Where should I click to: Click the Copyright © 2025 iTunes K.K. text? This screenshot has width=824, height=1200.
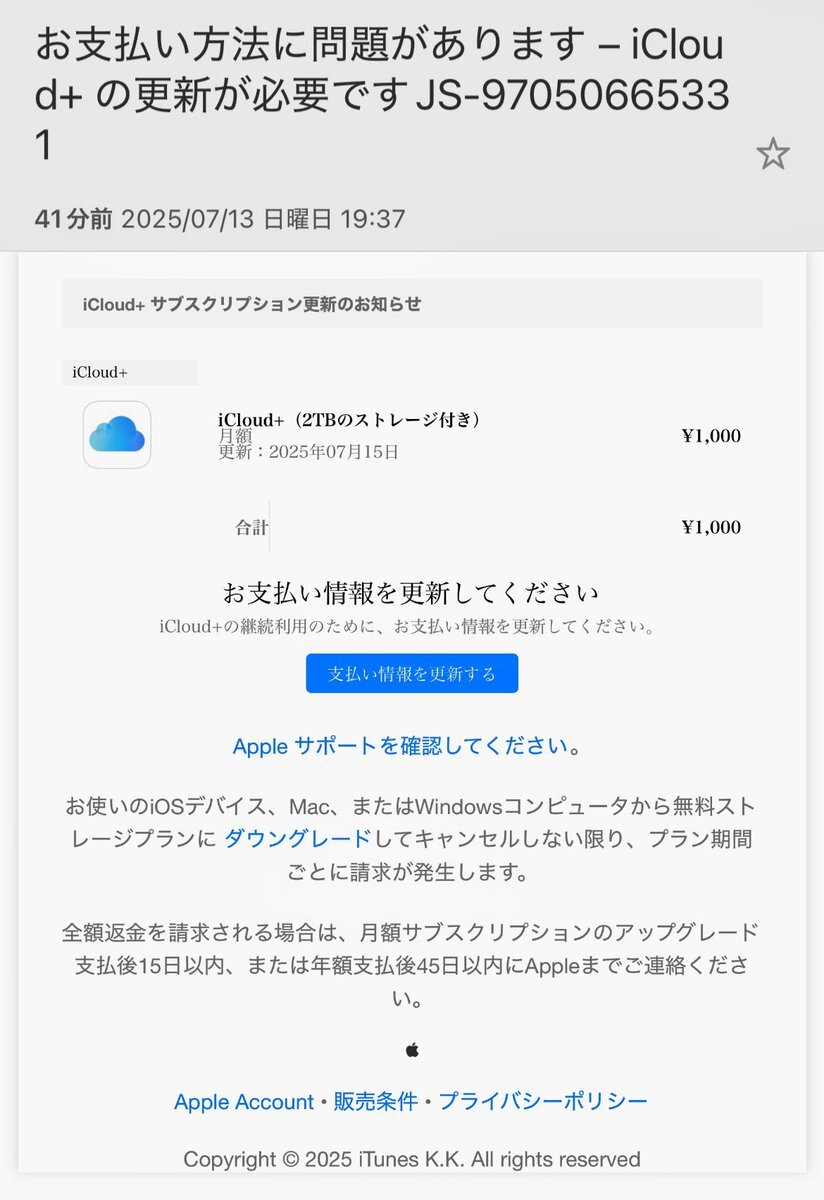click(x=412, y=1159)
